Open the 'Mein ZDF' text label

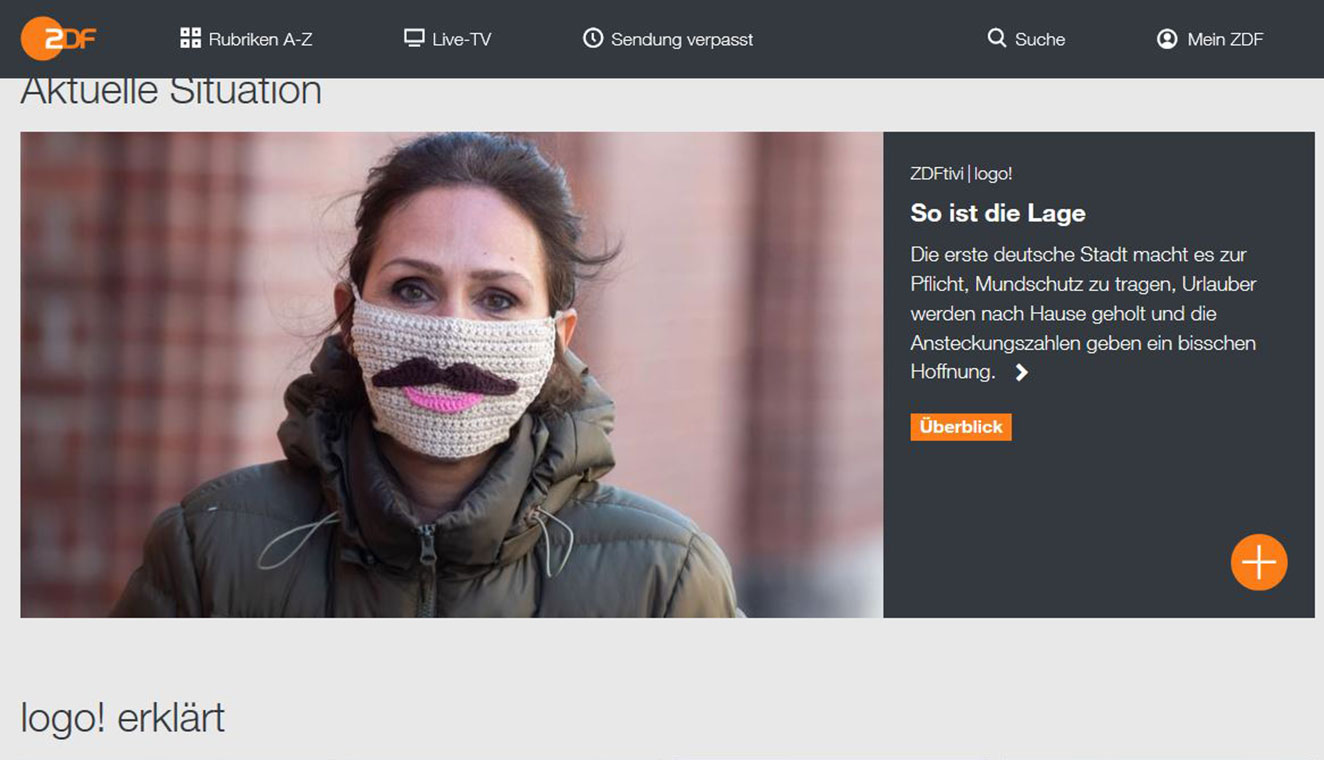tap(1225, 39)
